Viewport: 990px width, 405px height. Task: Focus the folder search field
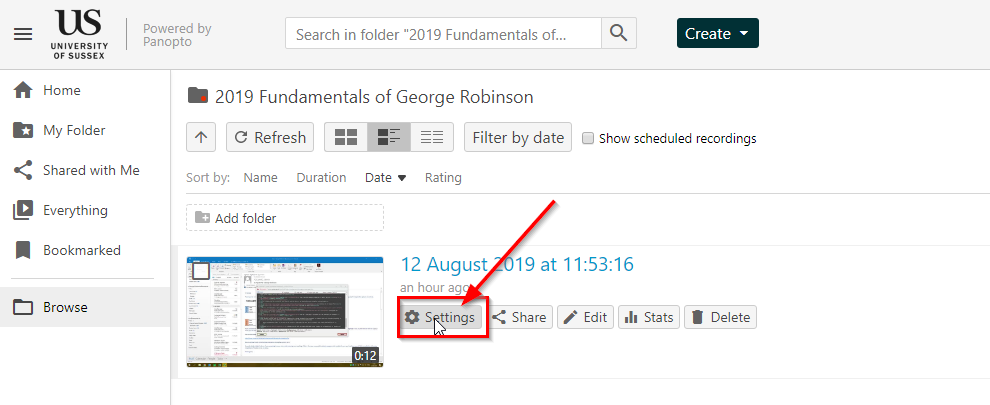tap(443, 33)
